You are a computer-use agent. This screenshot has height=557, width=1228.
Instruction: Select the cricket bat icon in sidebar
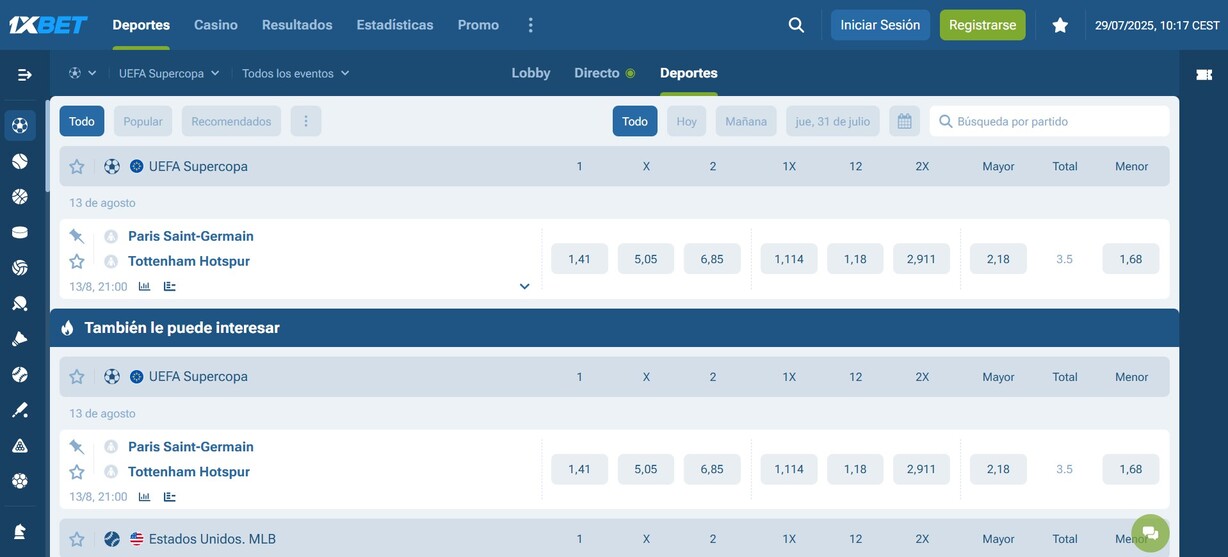[20, 410]
